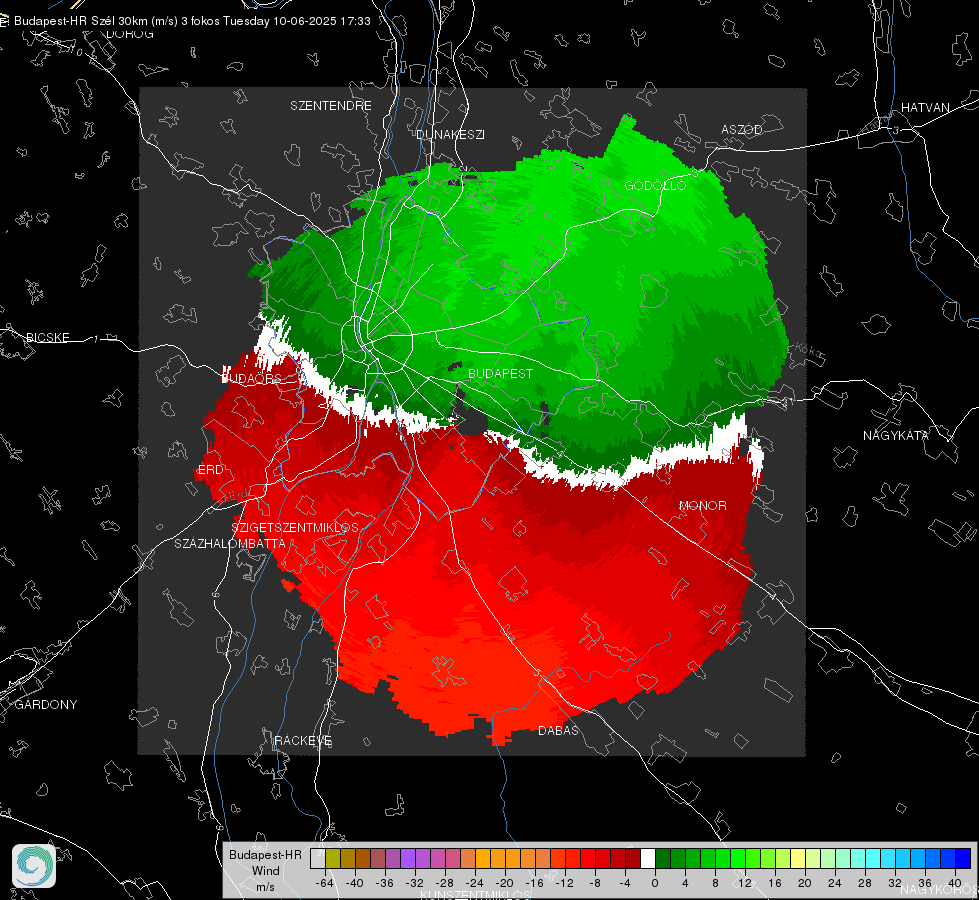
Task: Click the swirl logo icon bottom-left
Action: tap(34, 866)
